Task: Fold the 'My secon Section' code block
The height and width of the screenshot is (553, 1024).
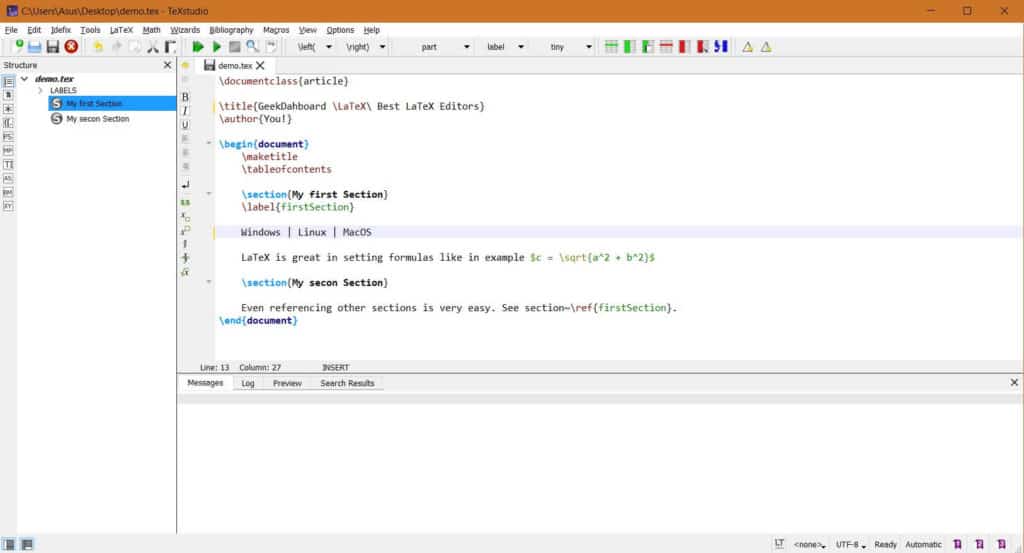Action: point(209,282)
